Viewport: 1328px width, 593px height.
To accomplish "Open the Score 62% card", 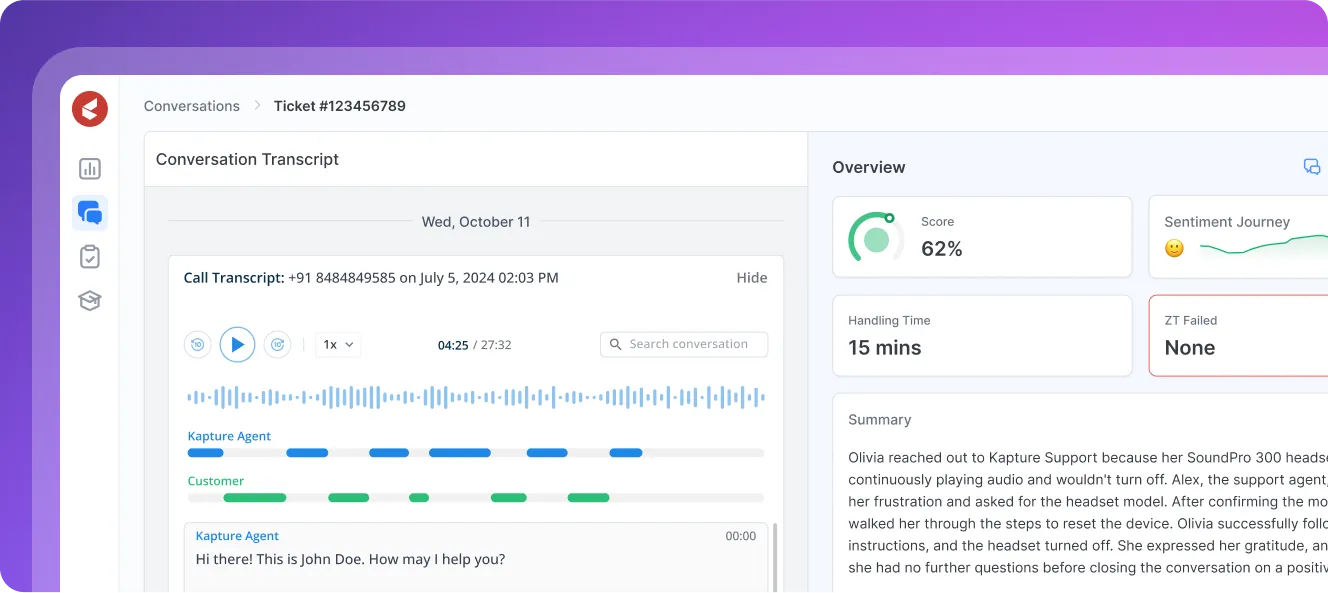I will point(983,237).
